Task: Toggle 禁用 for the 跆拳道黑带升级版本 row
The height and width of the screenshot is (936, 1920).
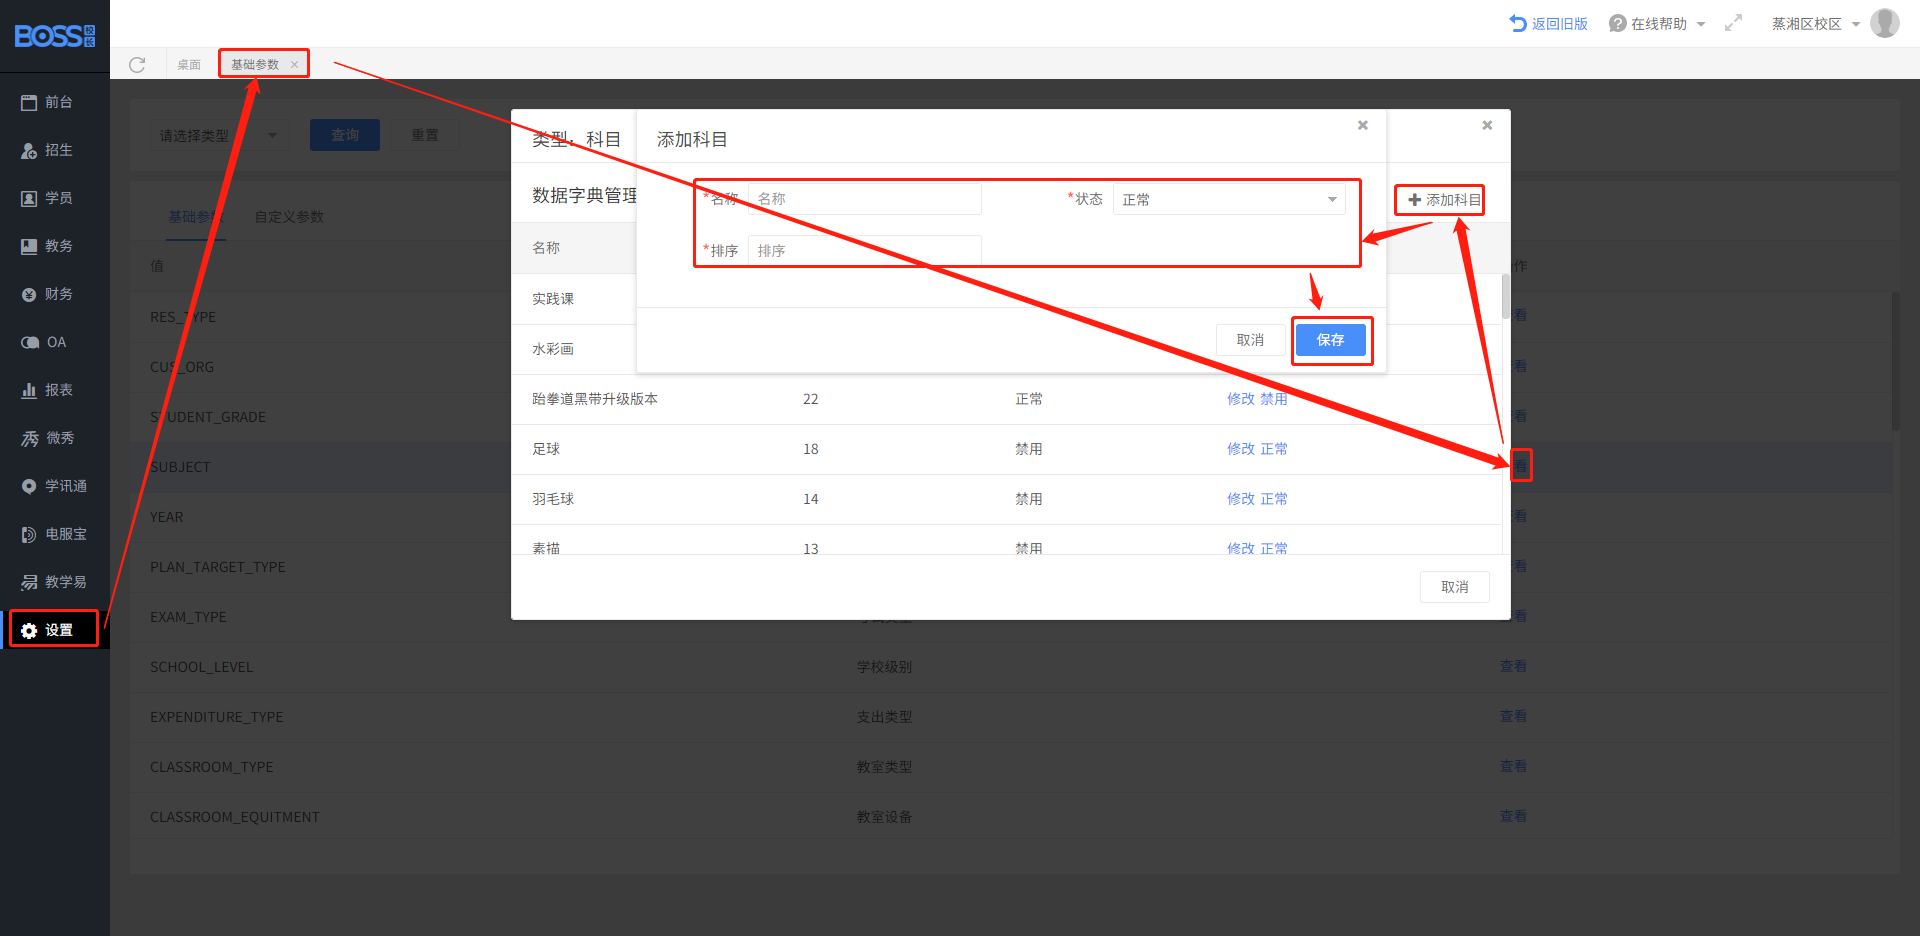Action: pos(1273,399)
